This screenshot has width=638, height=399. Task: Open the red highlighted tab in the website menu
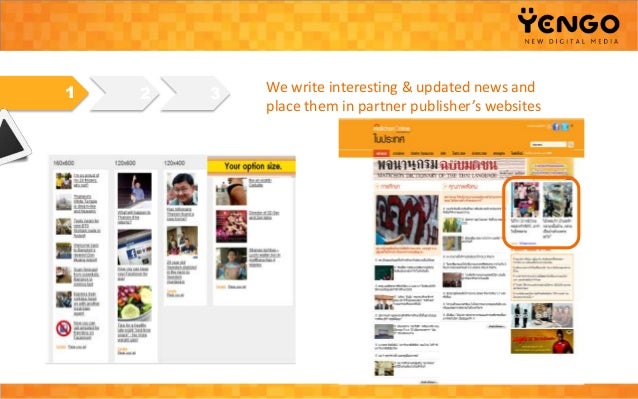[381, 153]
